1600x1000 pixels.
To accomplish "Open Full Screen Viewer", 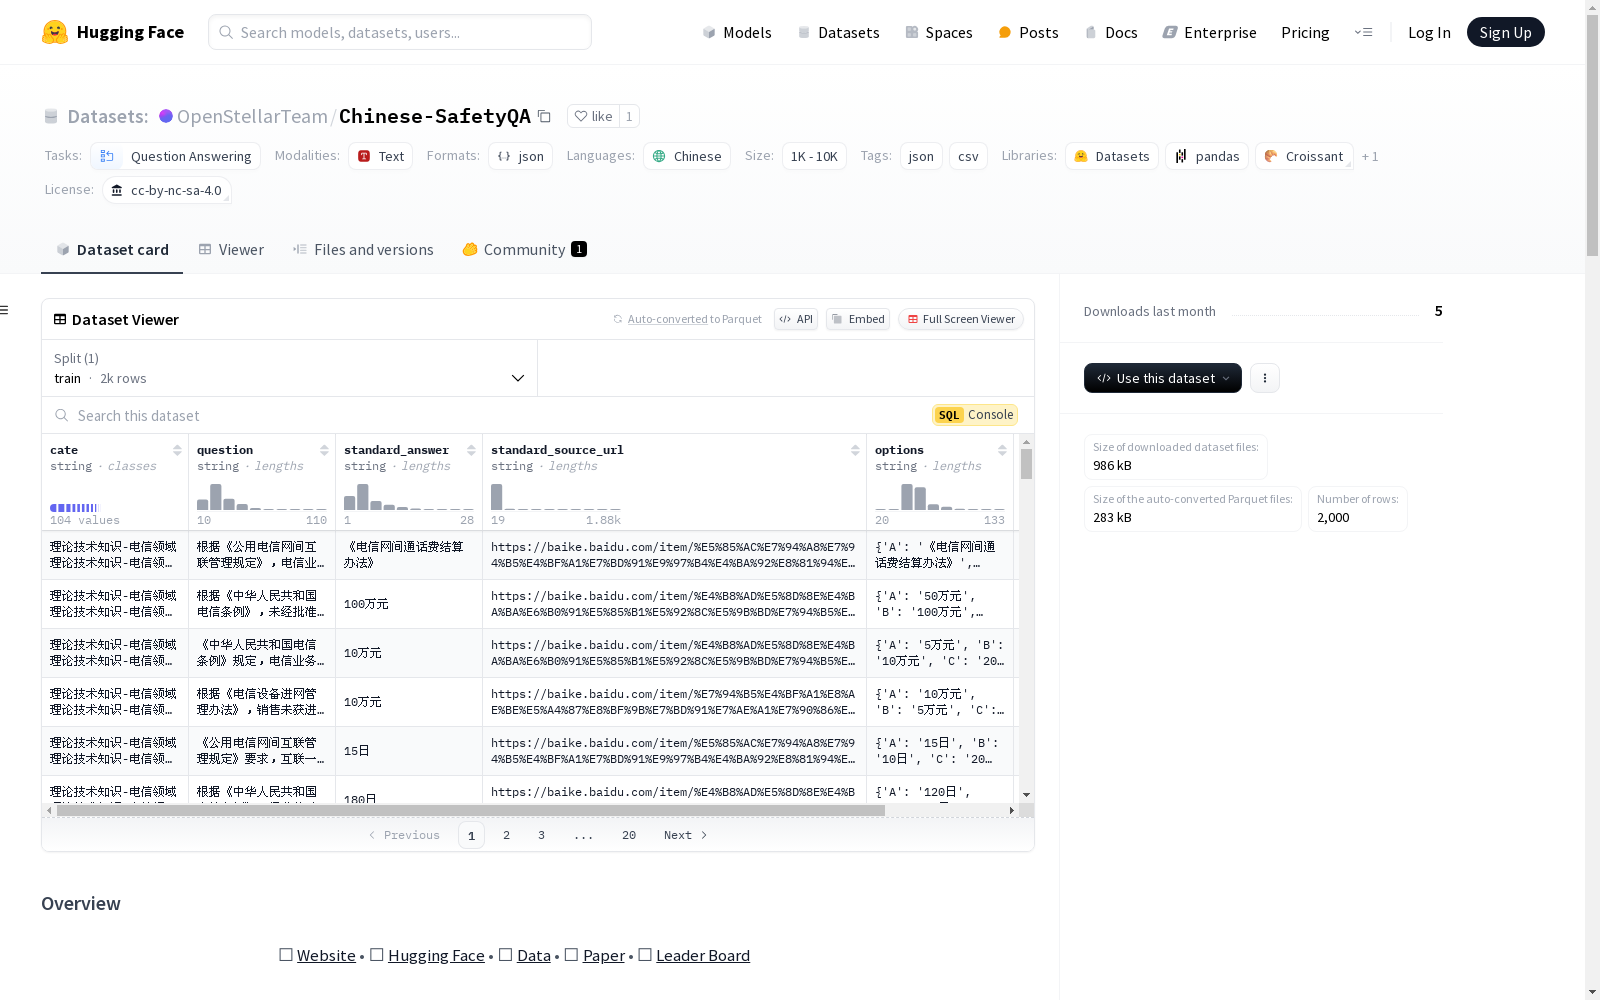I will point(961,319).
